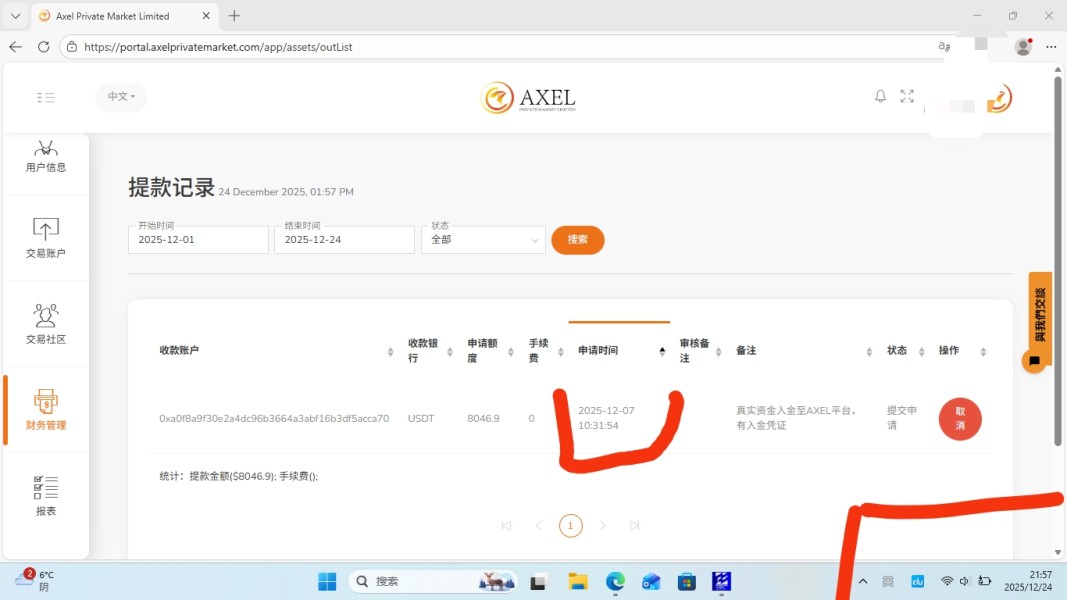The image size is (1067, 600).
Task: Click the 统计: 提款金额 summary text
Action: pyautogui.click(x=238, y=476)
